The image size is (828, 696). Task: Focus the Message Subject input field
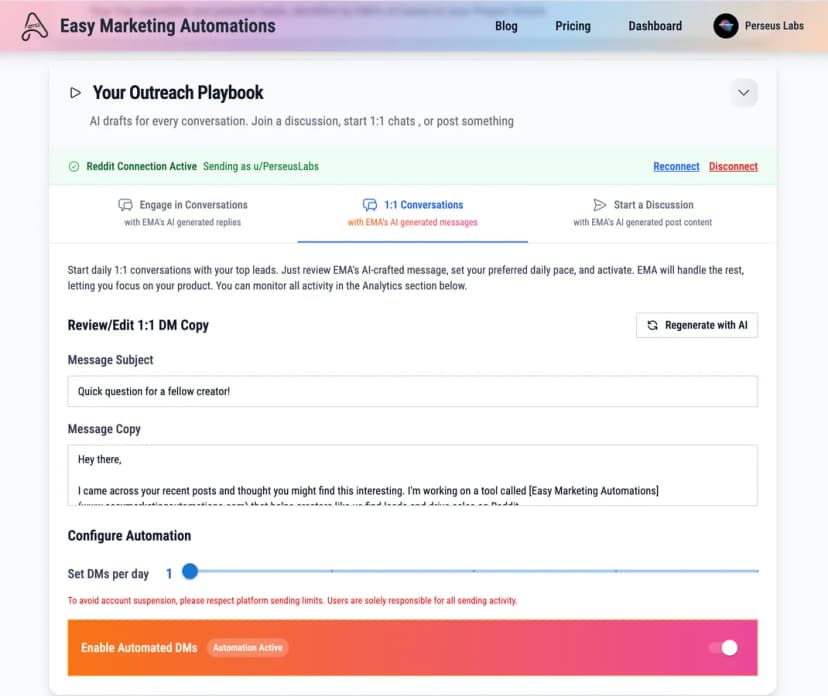click(x=412, y=391)
